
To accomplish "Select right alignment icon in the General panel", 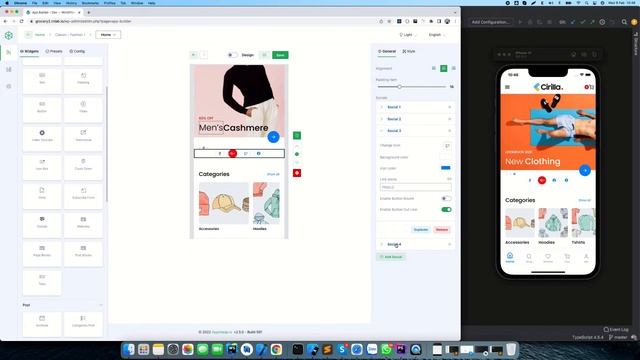I will (453, 69).
